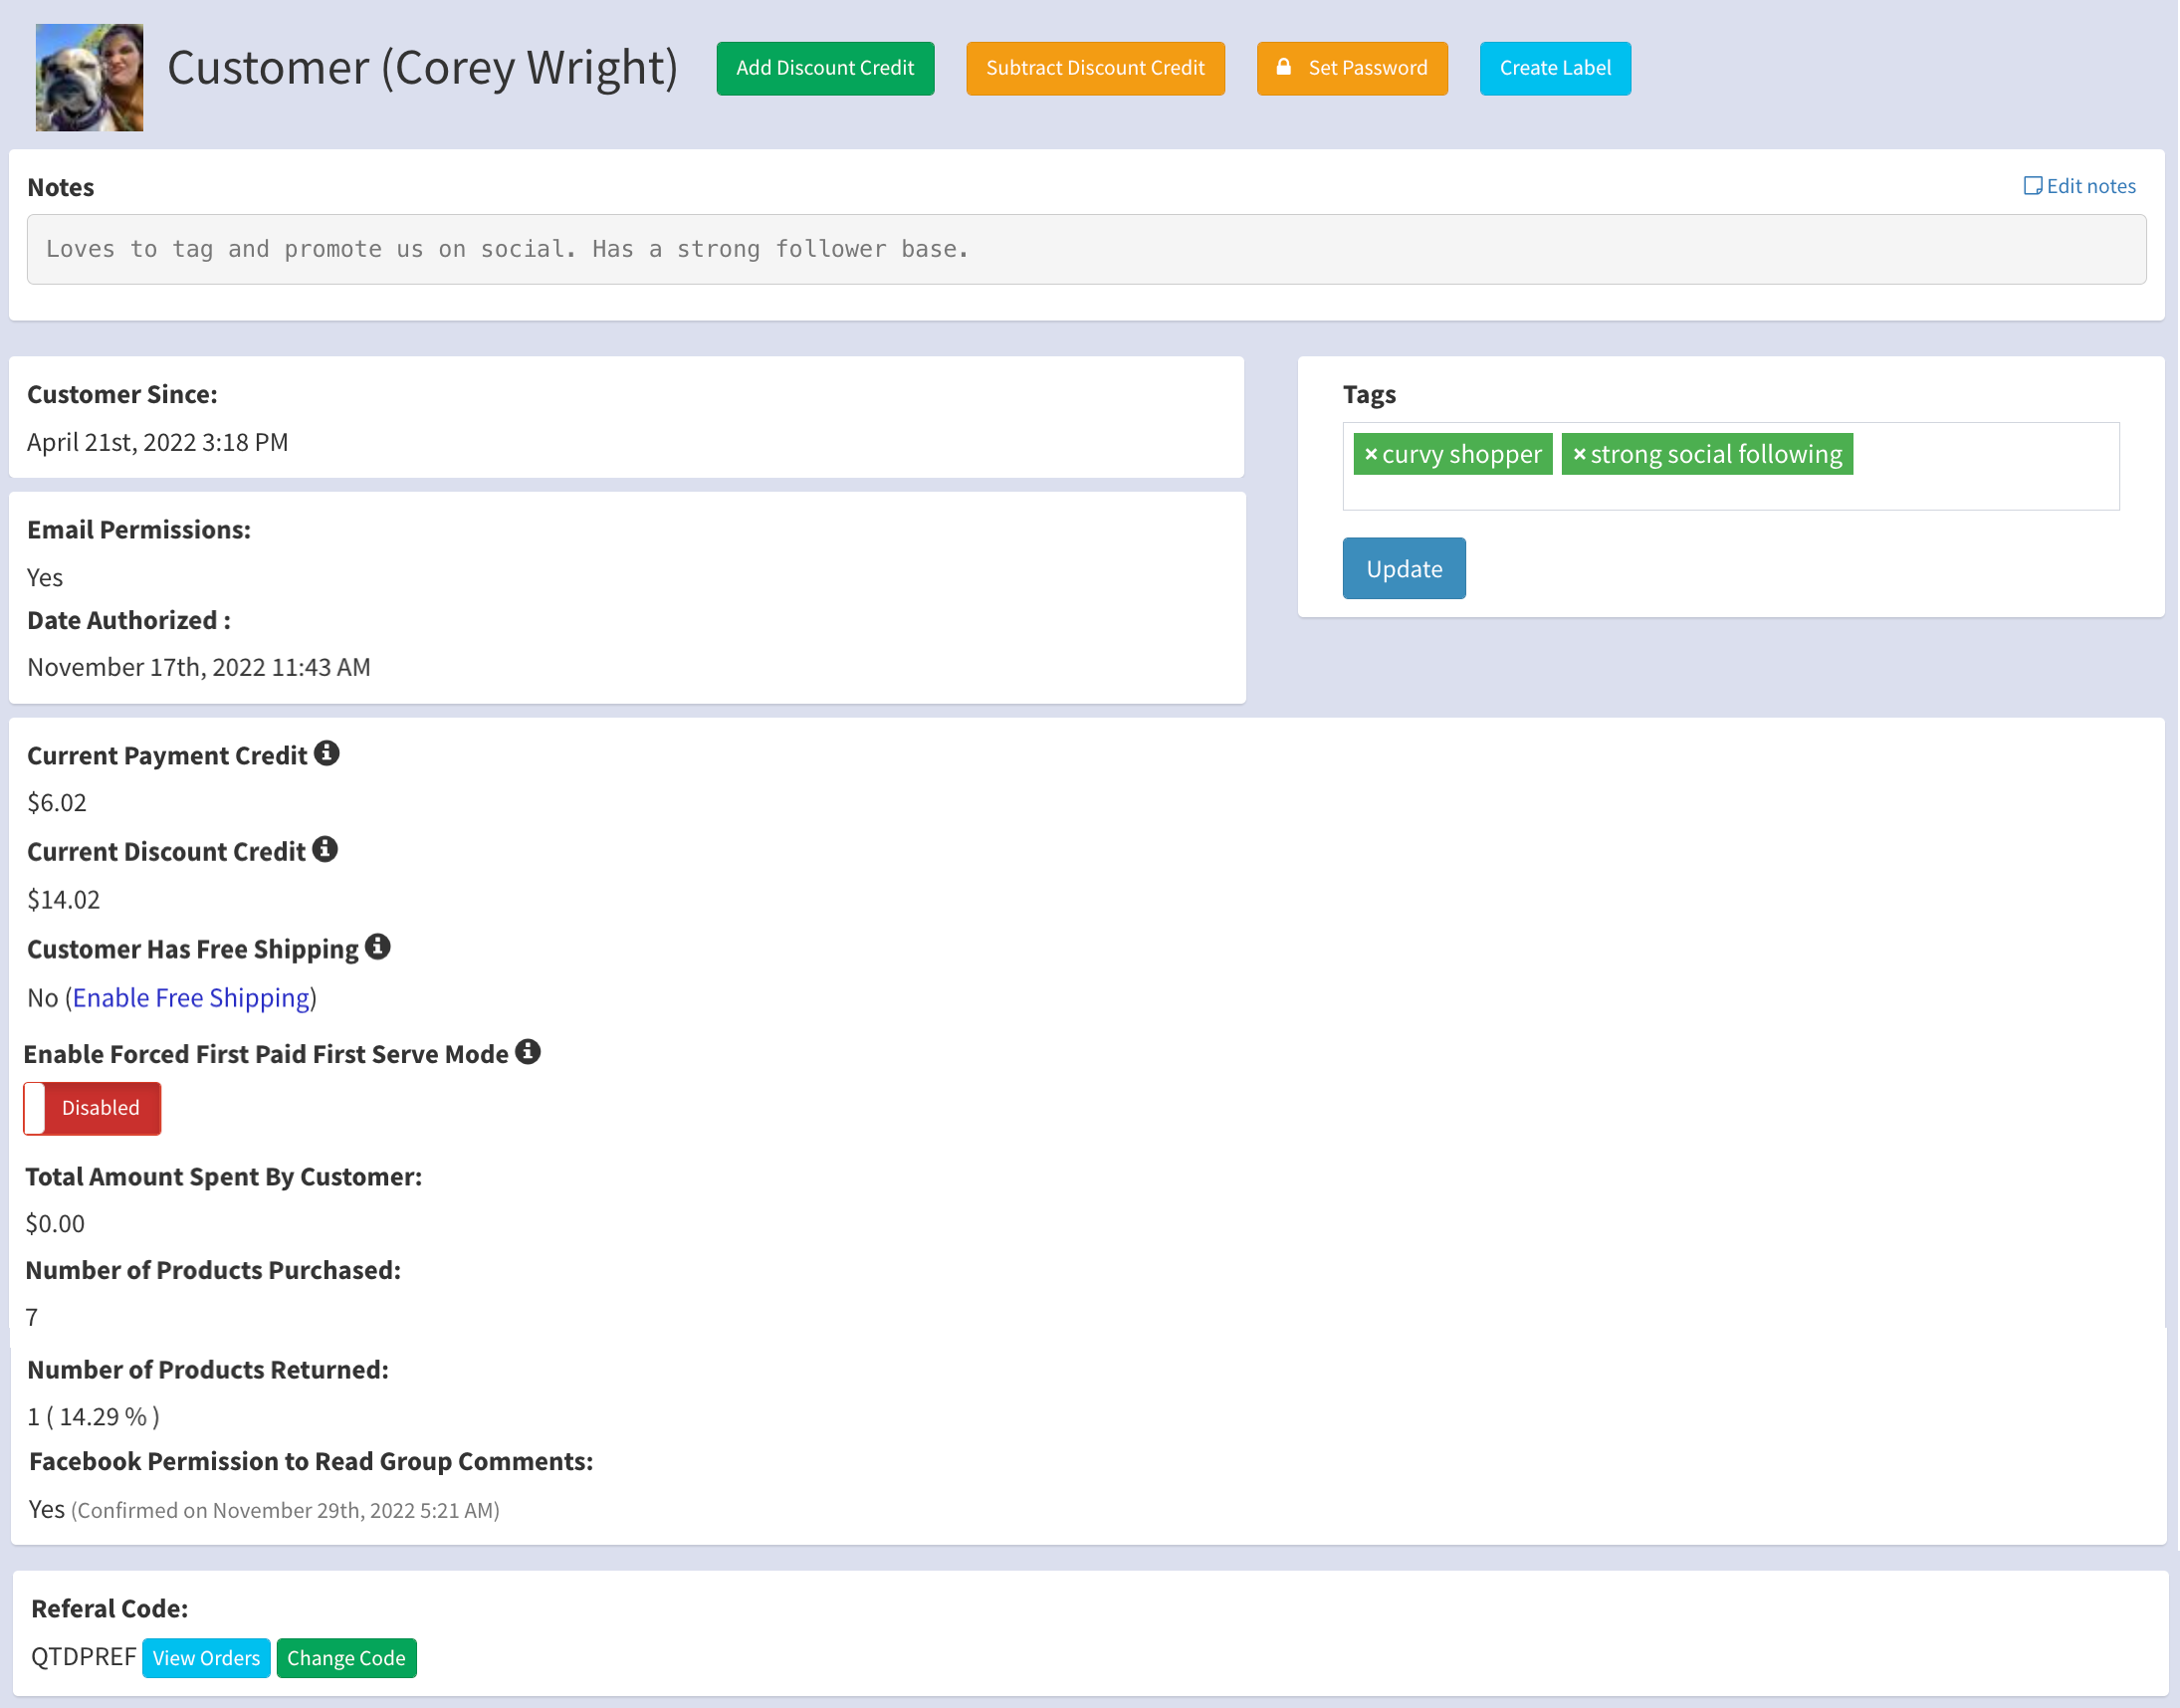This screenshot has width=2180, height=1708.
Task: Click the lock icon on Set Password
Action: [1283, 67]
